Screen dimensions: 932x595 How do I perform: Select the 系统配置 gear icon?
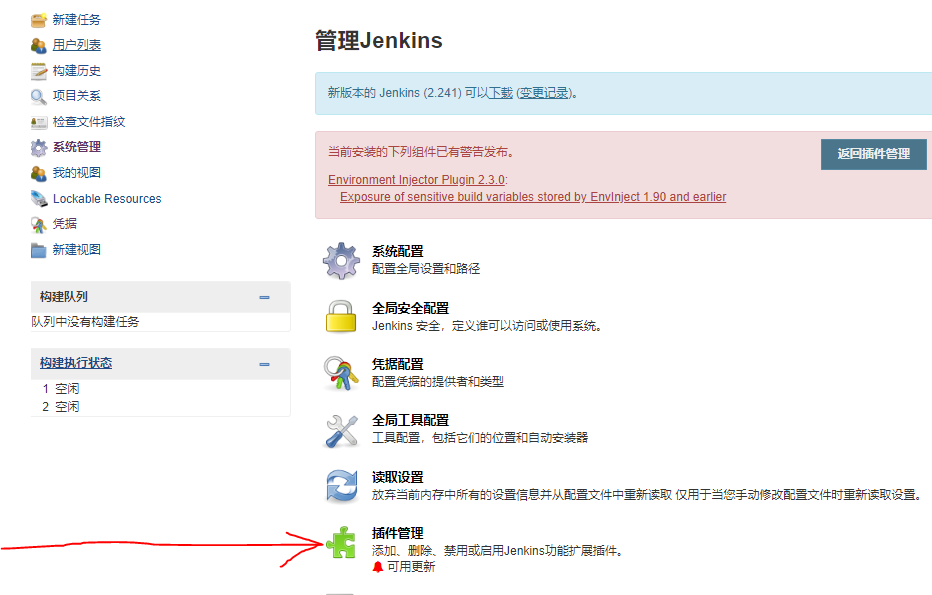pyautogui.click(x=340, y=260)
